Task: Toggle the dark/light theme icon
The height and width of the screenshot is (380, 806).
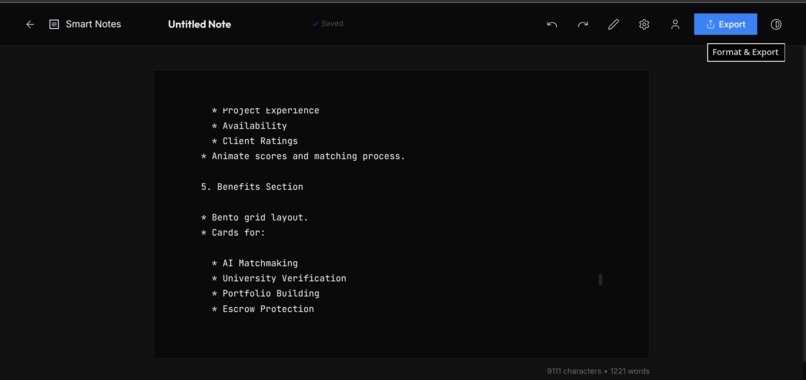Action: pyautogui.click(x=776, y=24)
